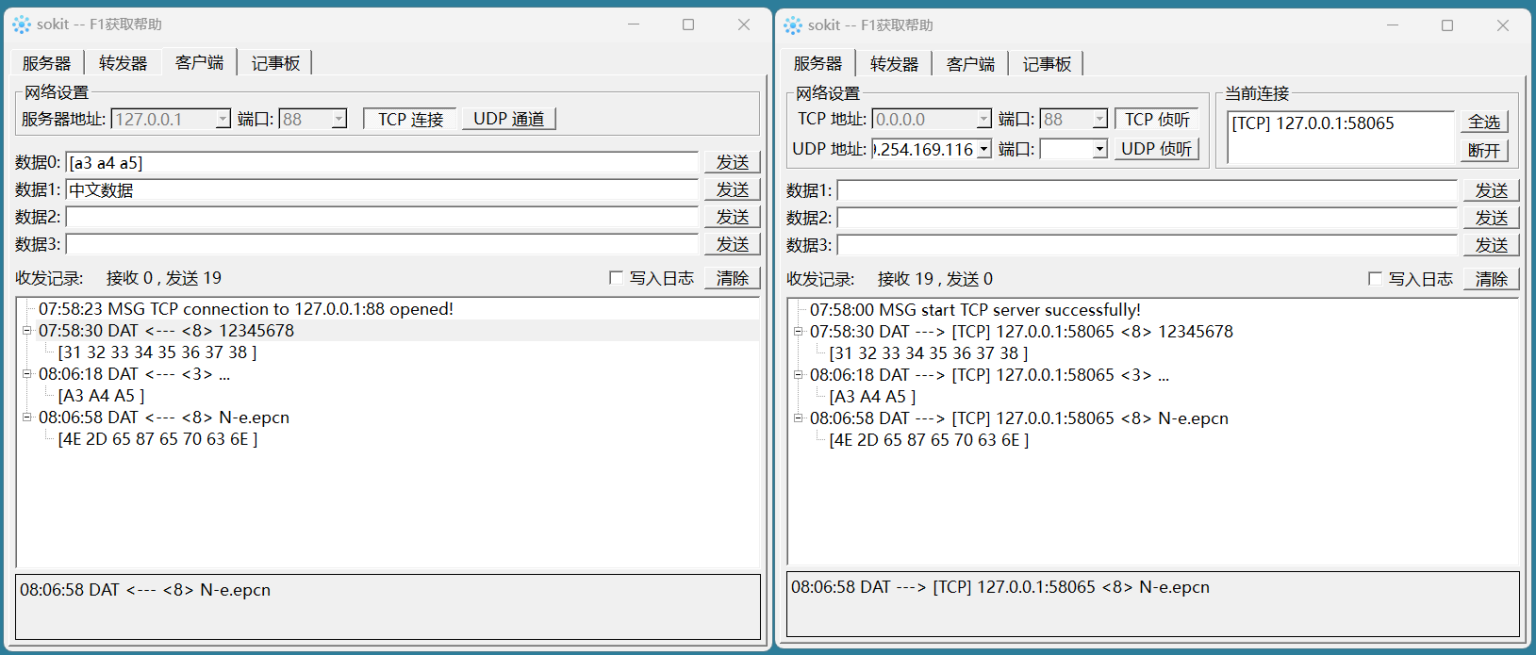1536x655 pixels.
Task: Click 数据1 field containing 中文数据
Action: pos(382,190)
